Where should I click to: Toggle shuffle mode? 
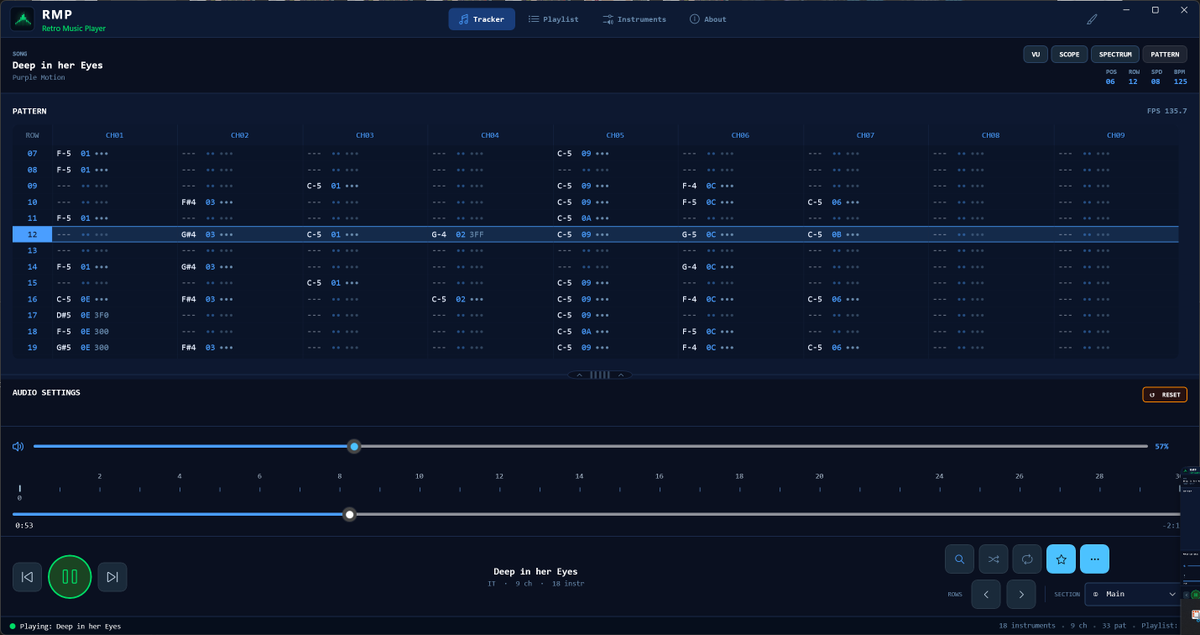(x=993, y=559)
